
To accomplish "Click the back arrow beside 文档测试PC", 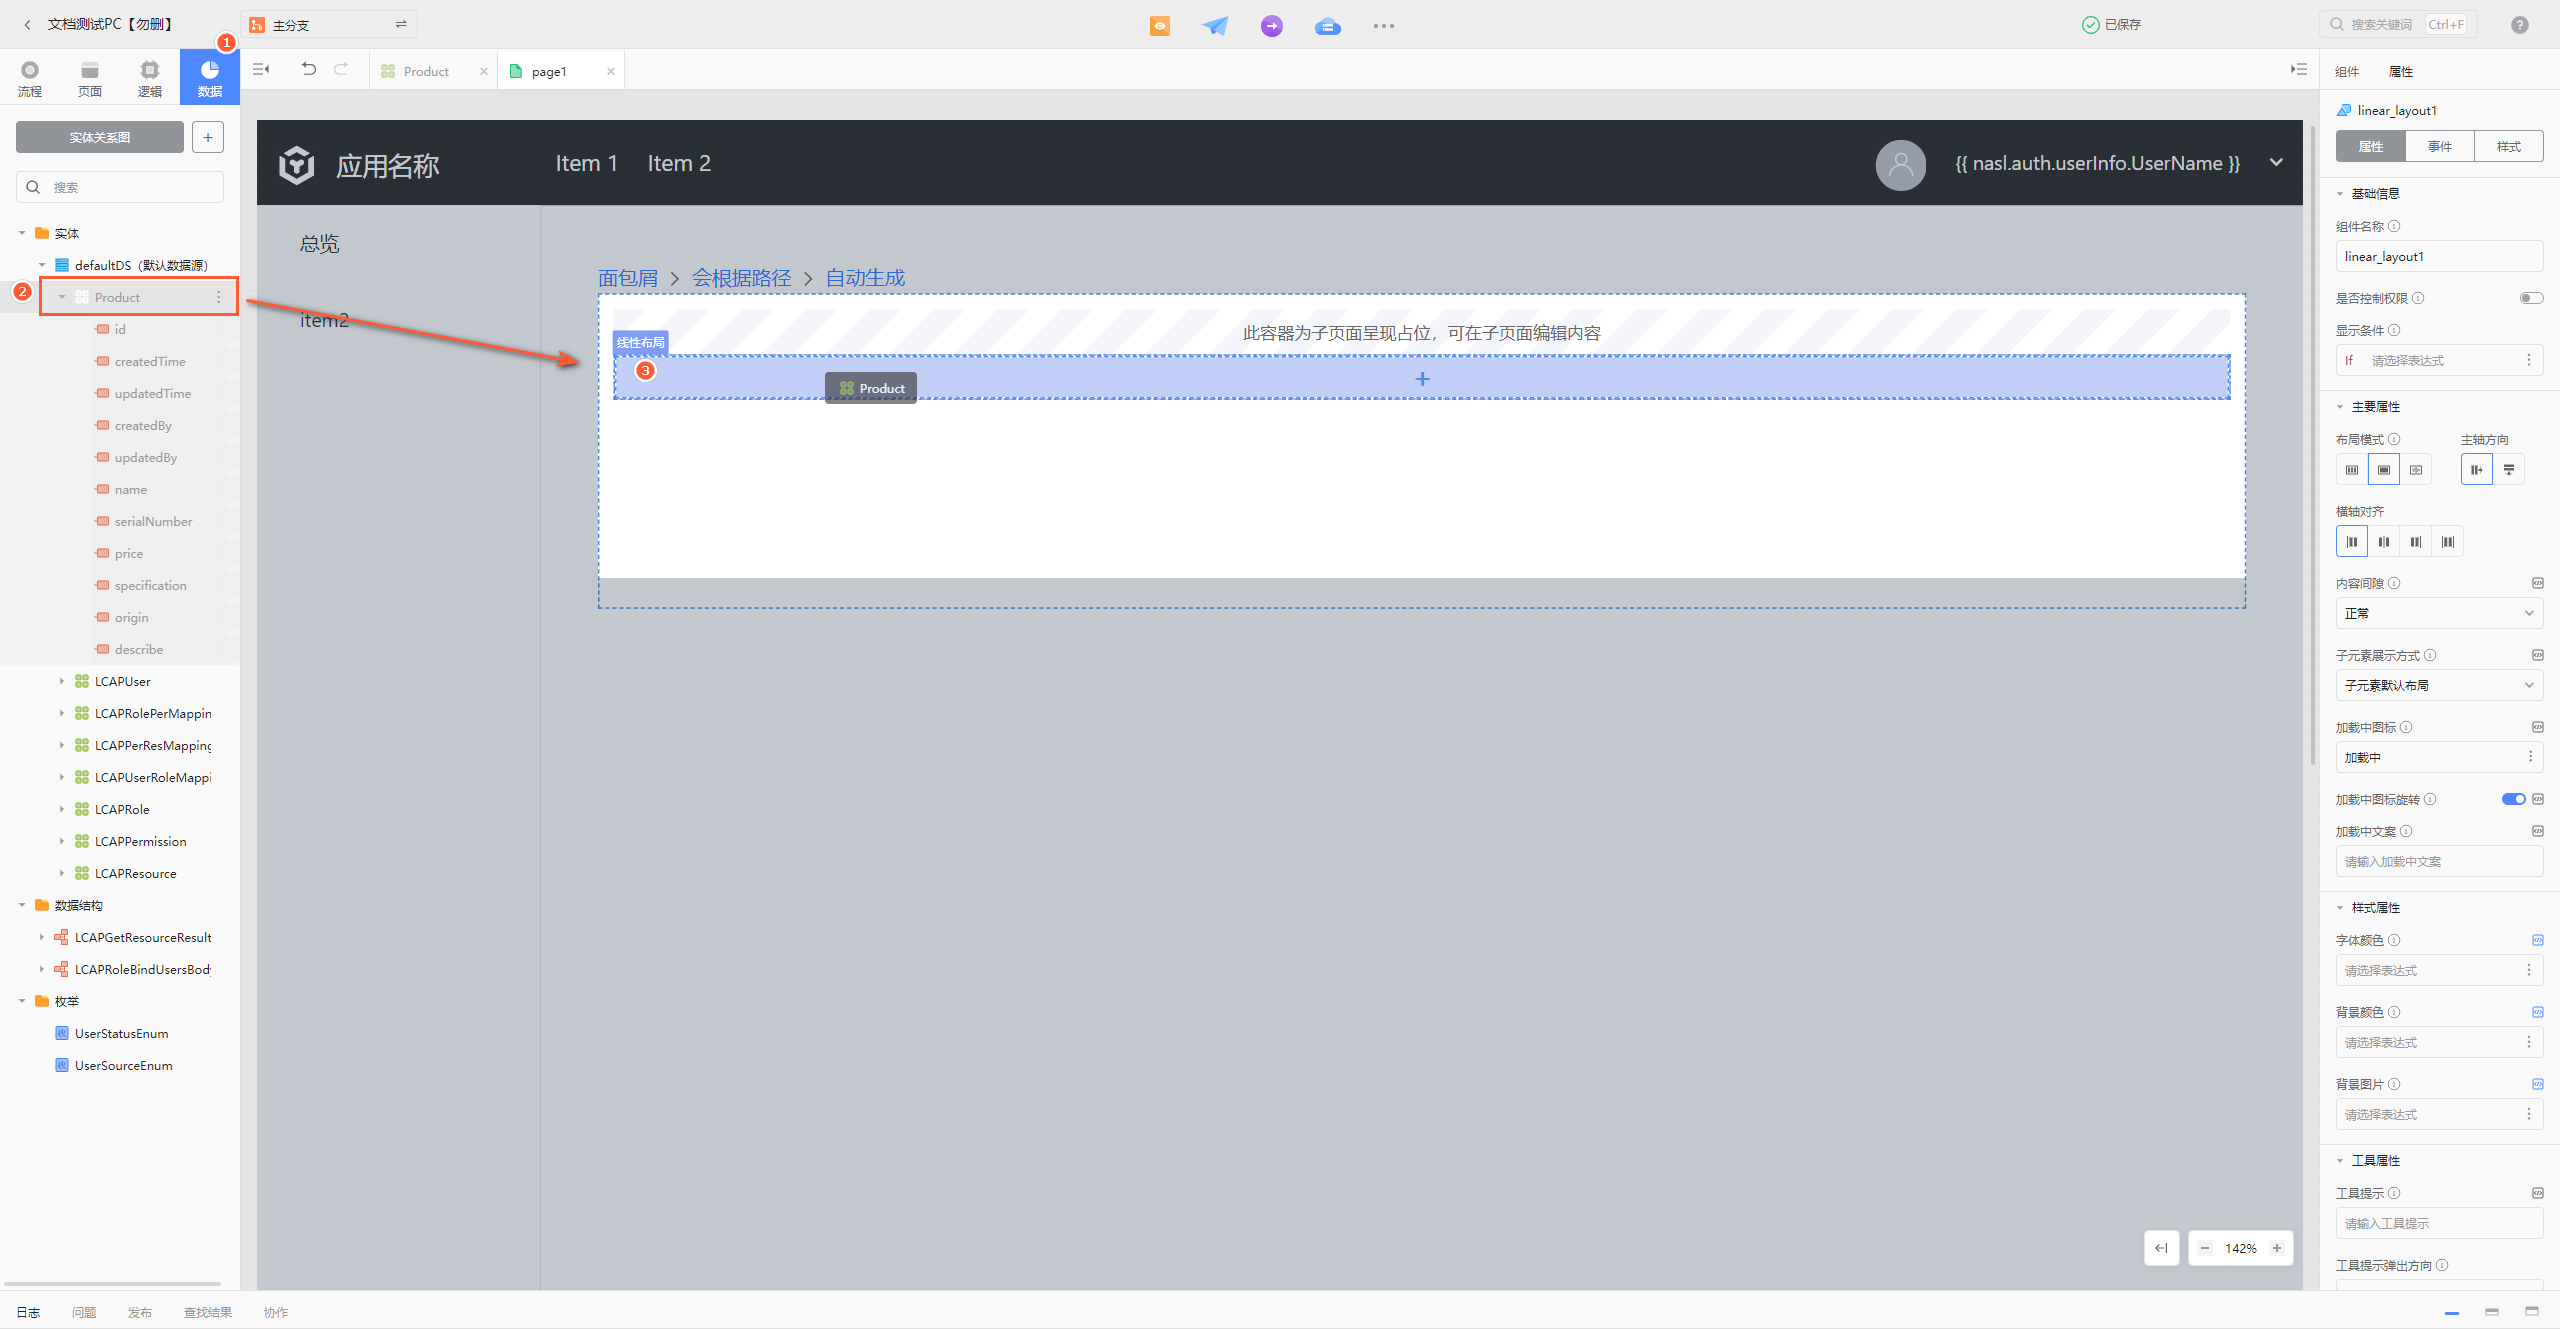I will pos(27,24).
